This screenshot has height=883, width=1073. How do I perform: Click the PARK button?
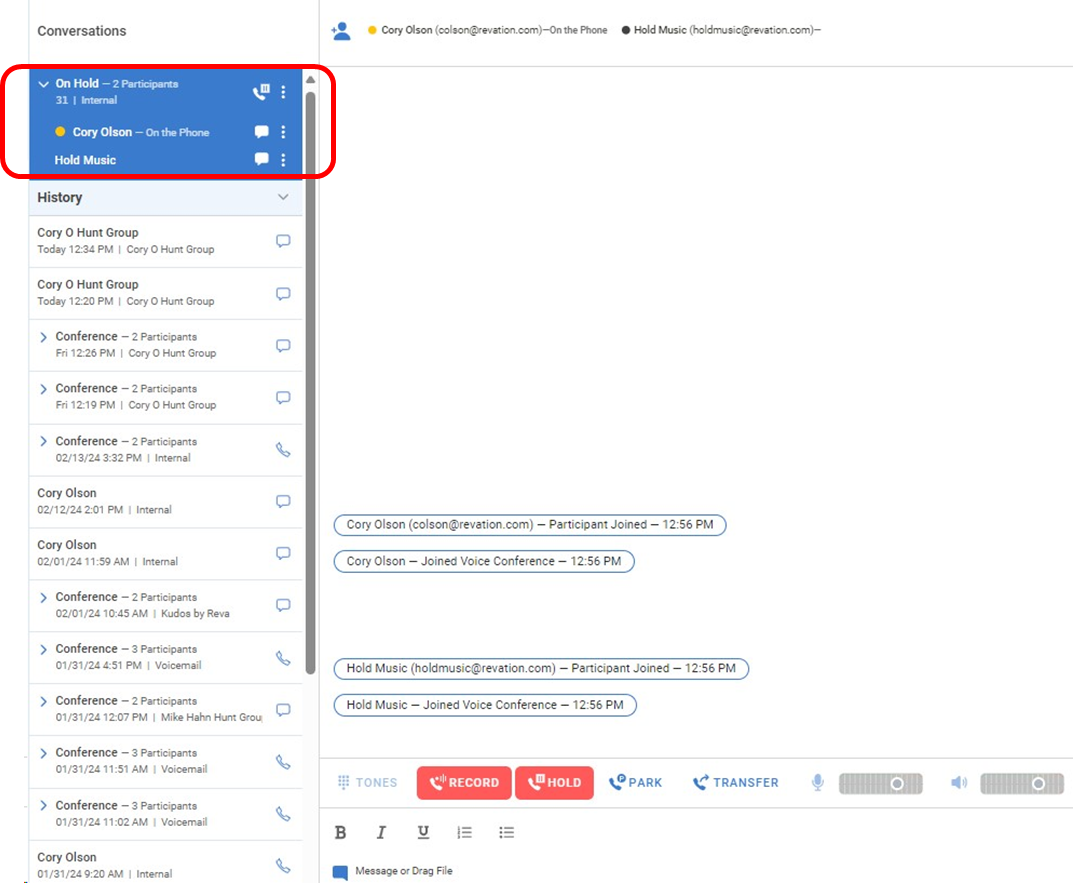tap(635, 783)
